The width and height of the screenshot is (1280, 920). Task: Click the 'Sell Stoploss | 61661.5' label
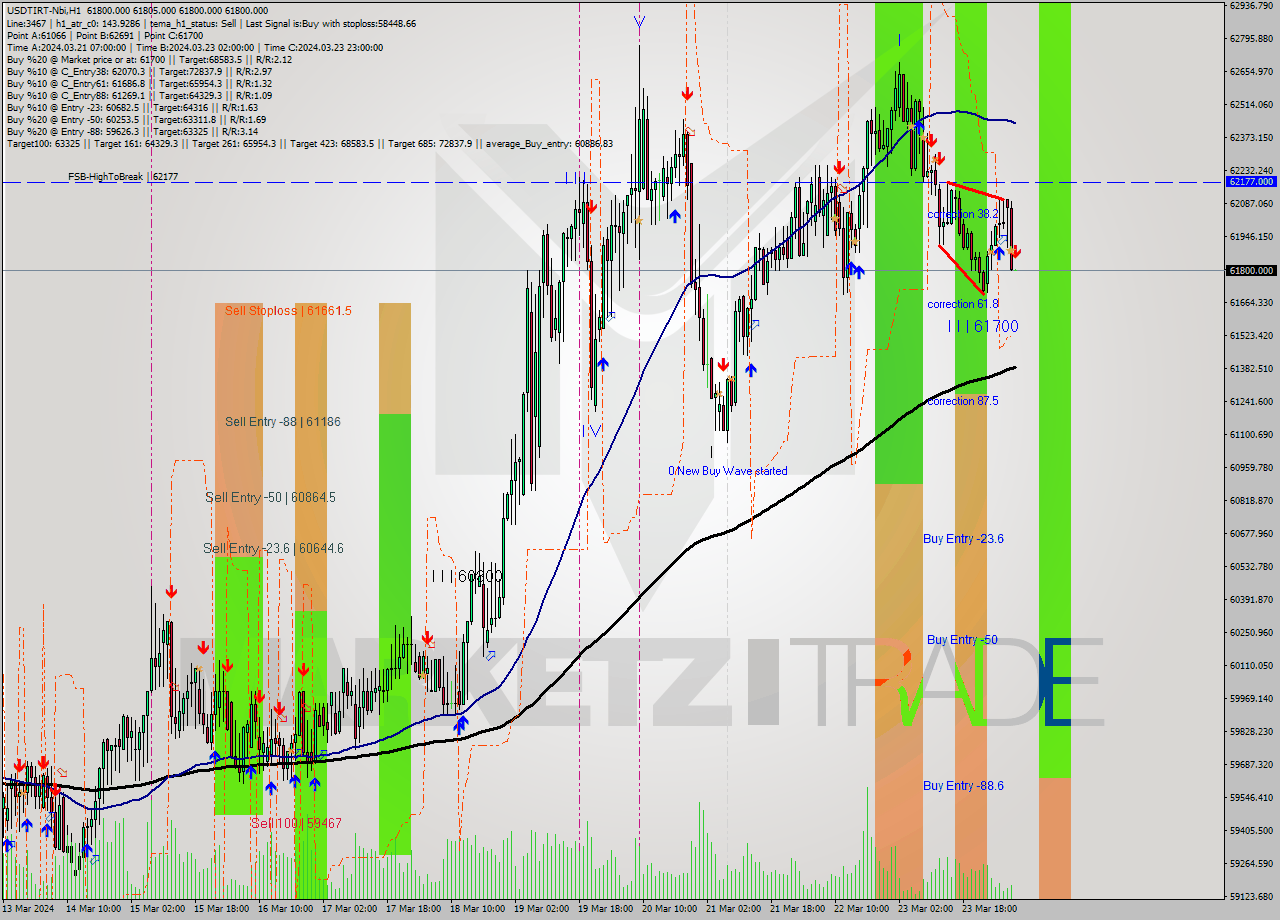click(288, 311)
